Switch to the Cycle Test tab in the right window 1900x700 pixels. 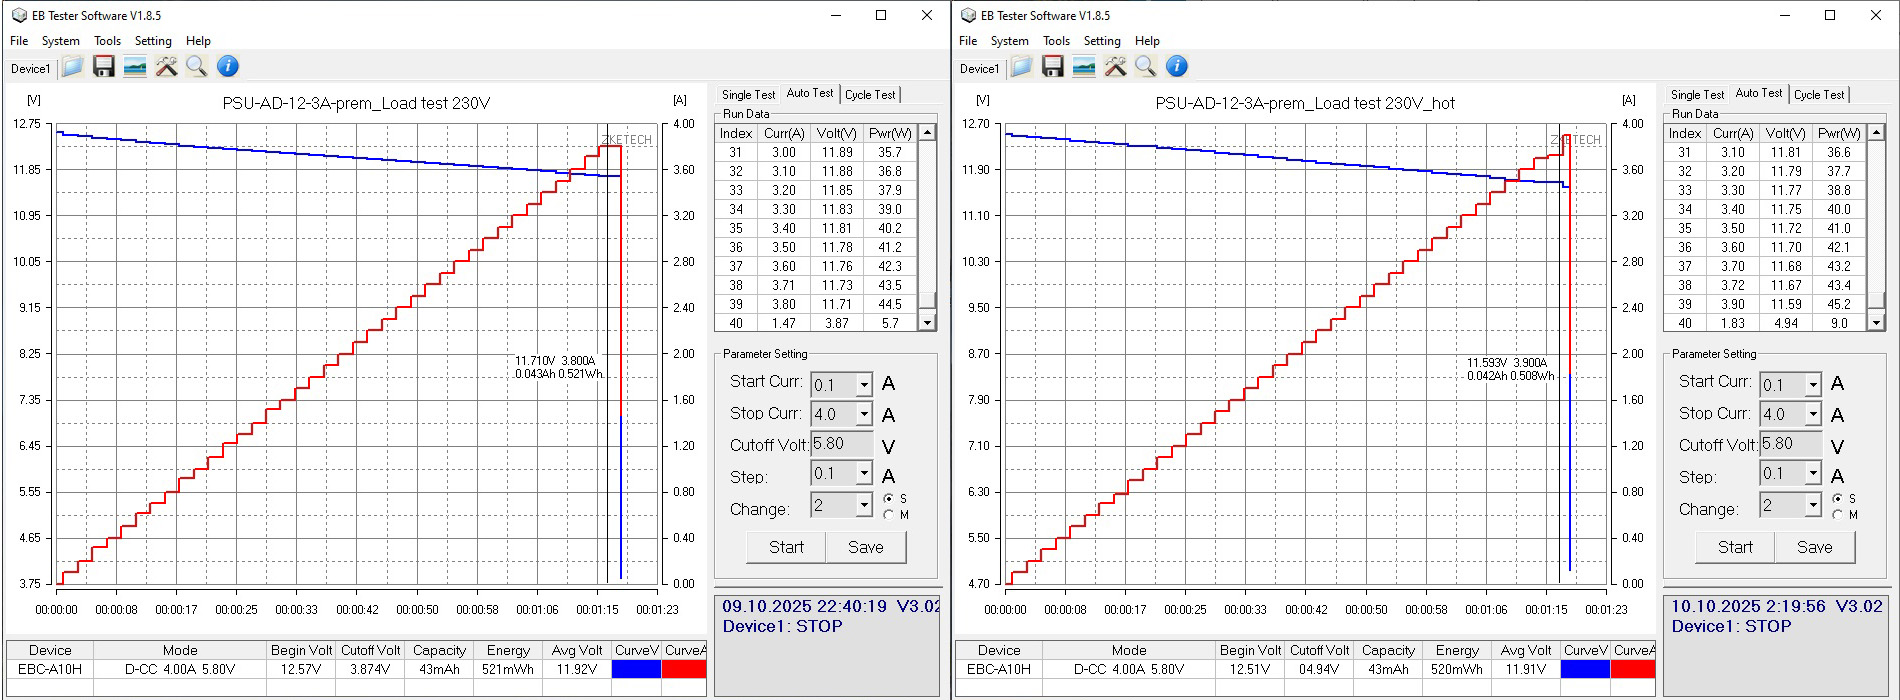[1819, 95]
